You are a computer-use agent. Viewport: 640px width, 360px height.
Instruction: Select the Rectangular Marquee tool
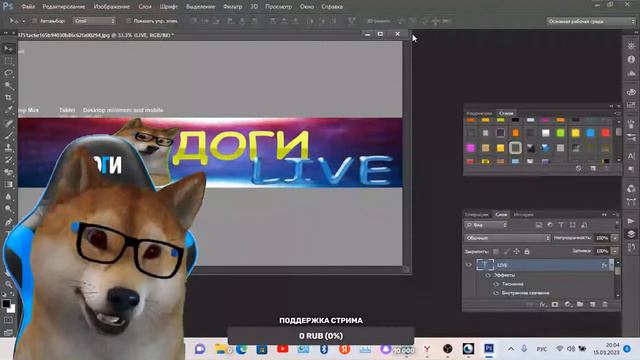9,61
